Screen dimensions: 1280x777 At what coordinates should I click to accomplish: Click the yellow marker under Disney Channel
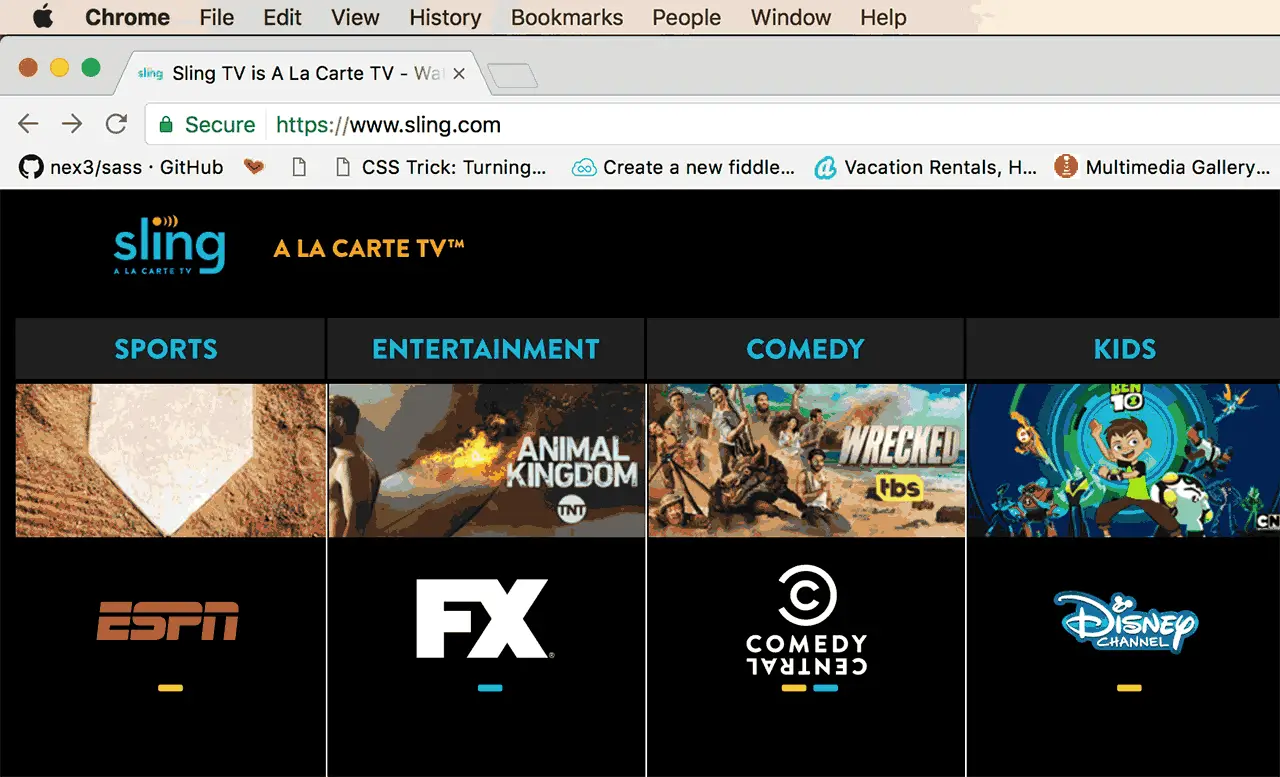(x=1129, y=688)
